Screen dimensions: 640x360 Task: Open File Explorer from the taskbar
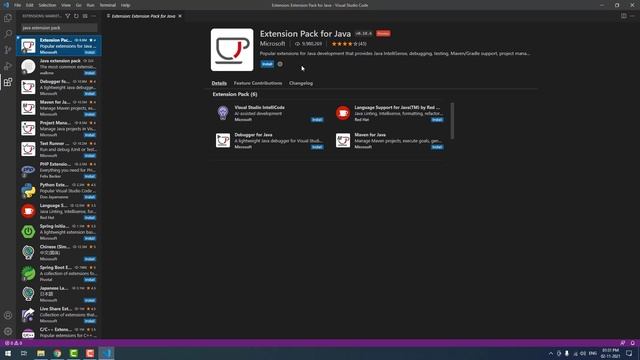click(x=41, y=353)
